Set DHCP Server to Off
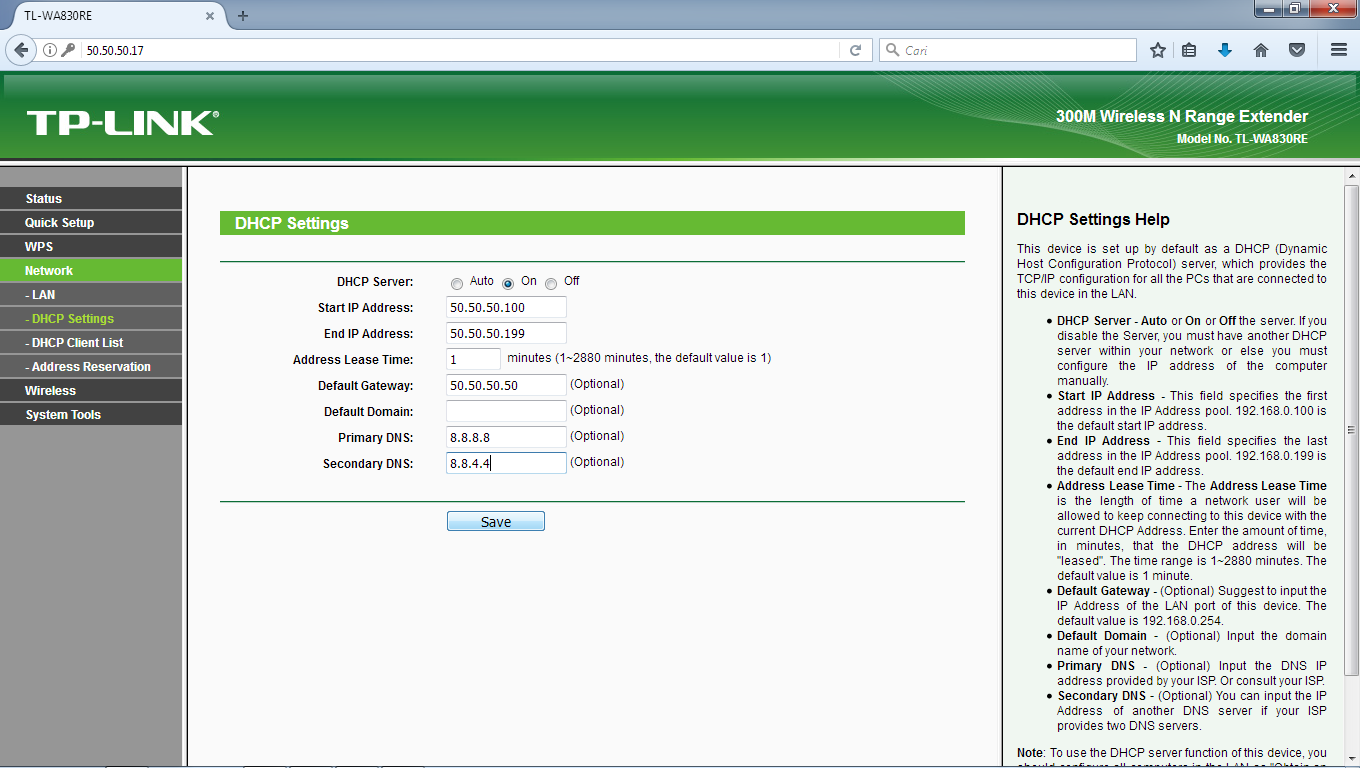 tap(551, 283)
